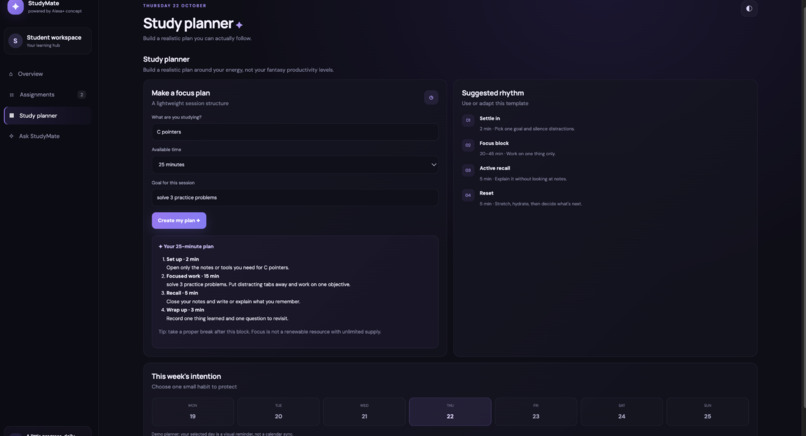806x436 pixels.
Task: Click the 04 Reset step badge
Action: click(468, 195)
